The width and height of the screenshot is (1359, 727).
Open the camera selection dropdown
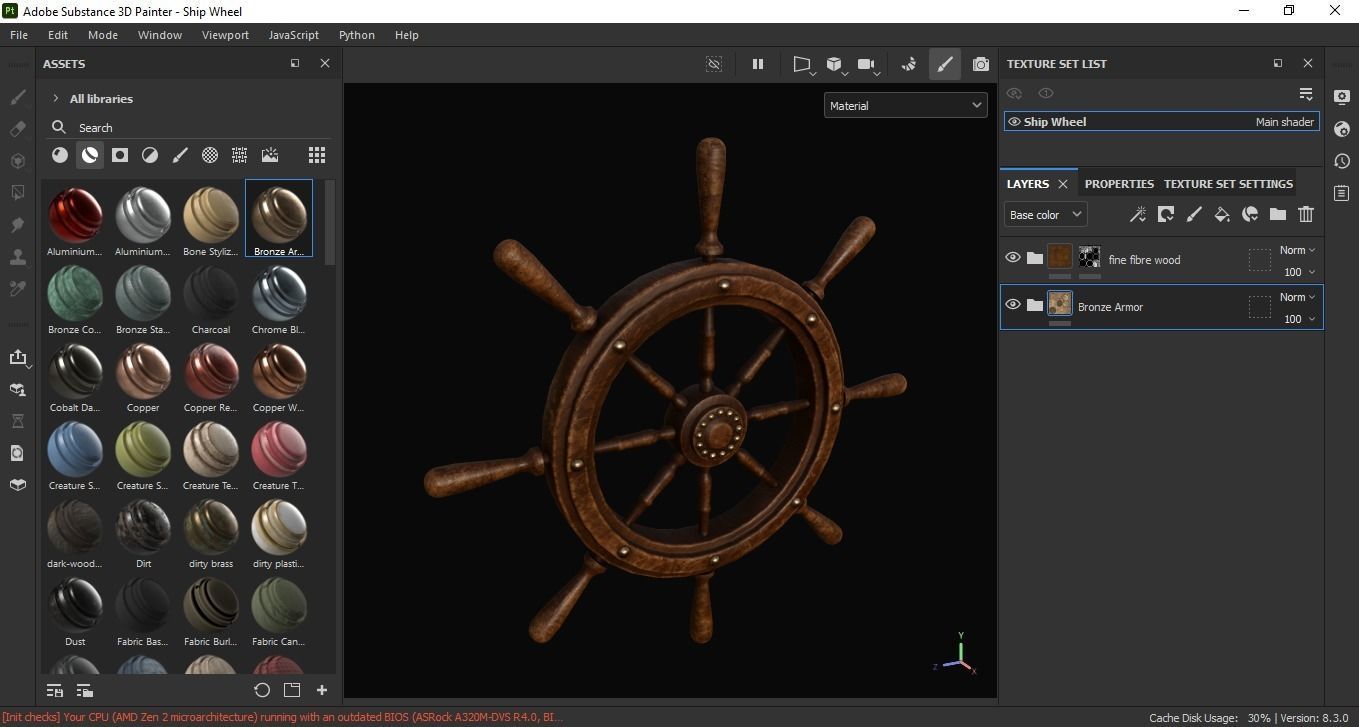point(869,65)
